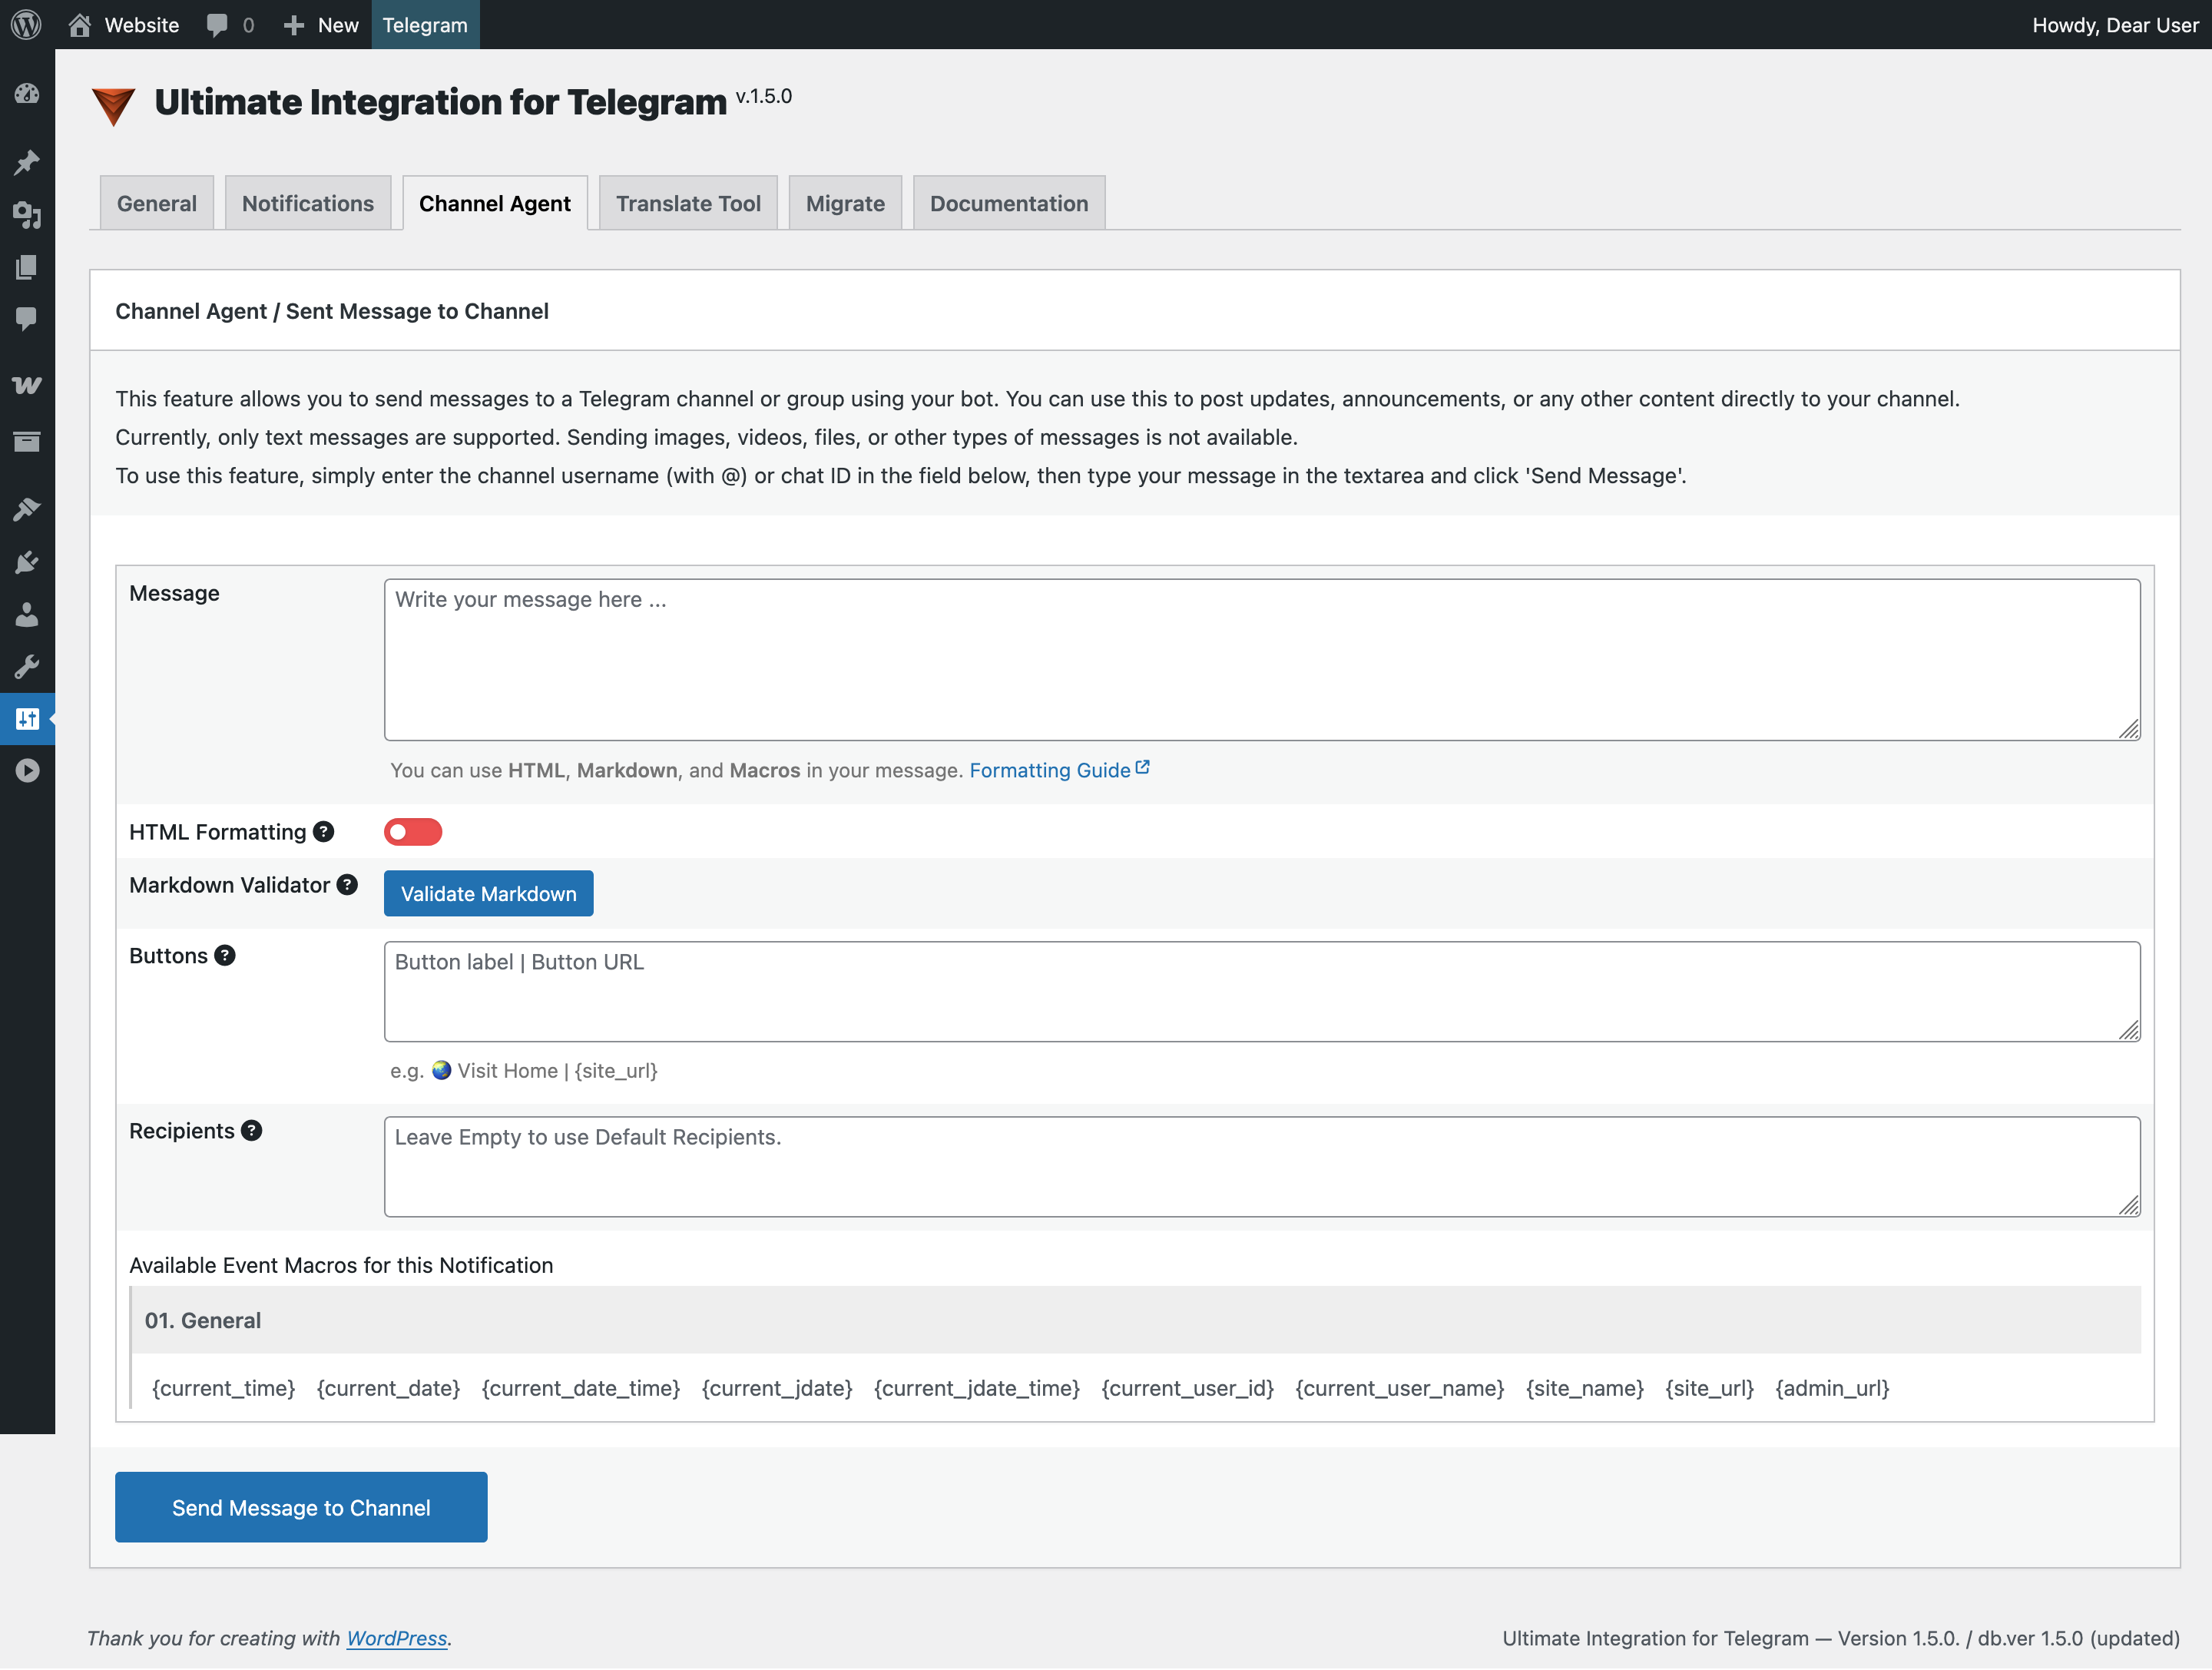
Task: Click the Website link in admin bar
Action: [x=142, y=24]
